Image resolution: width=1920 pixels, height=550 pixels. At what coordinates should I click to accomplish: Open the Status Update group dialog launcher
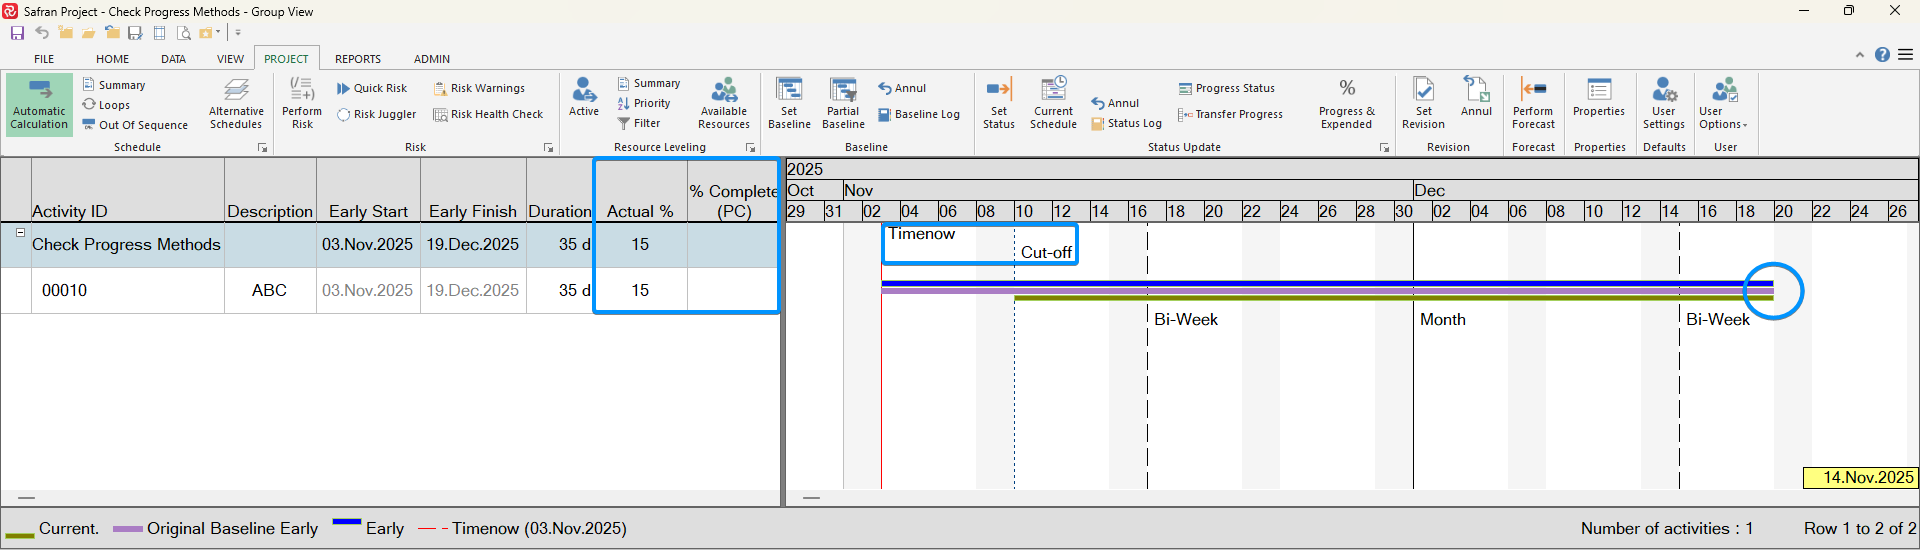pos(1384,148)
